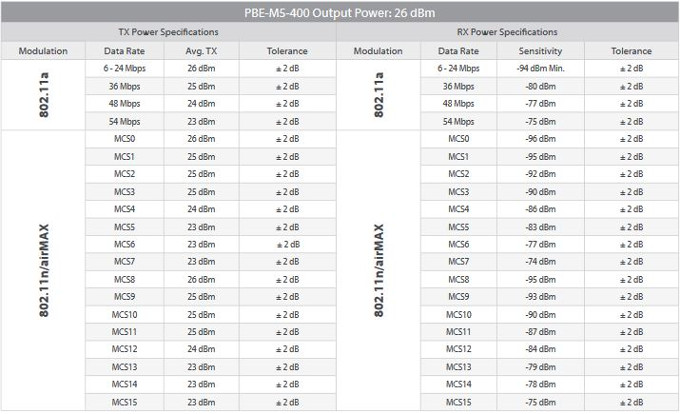
Task: Click the TX table 'MCS14' cell
Action: (124, 384)
